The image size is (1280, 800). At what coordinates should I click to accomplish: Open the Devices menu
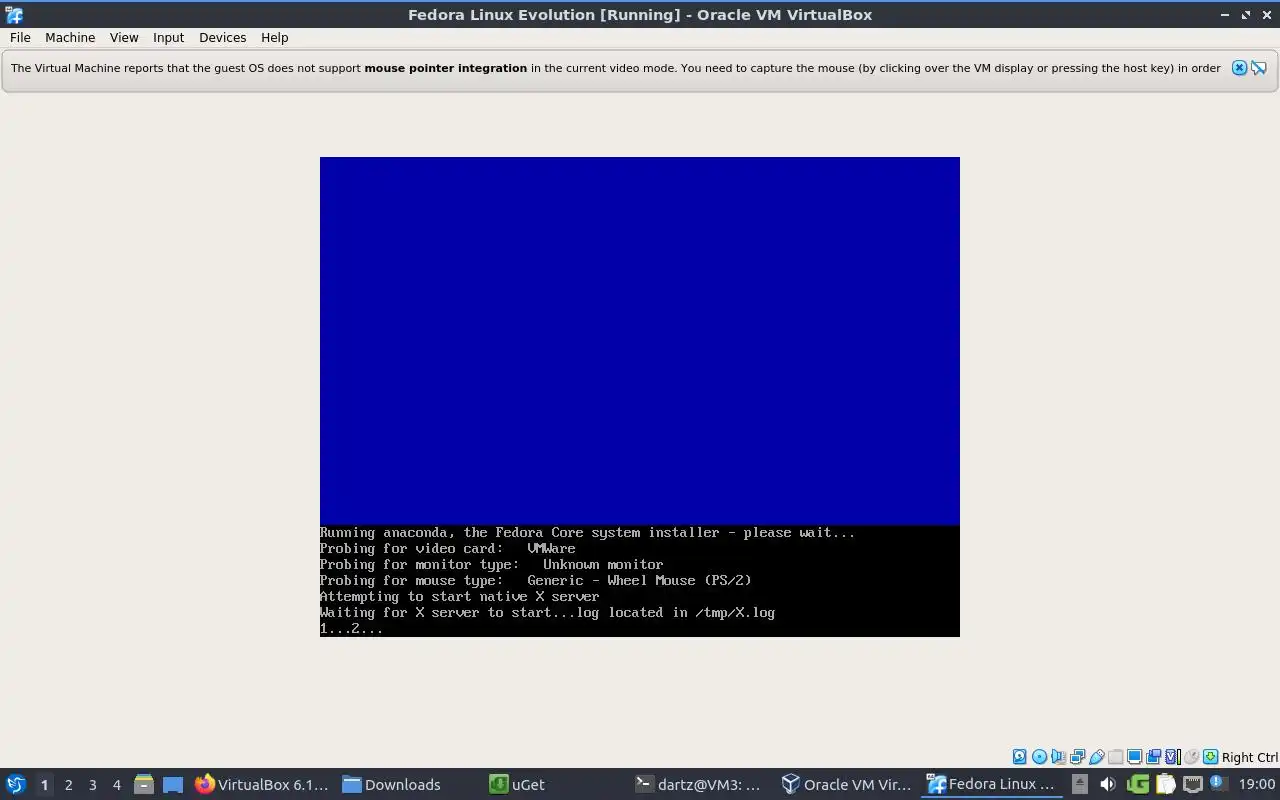point(222,37)
